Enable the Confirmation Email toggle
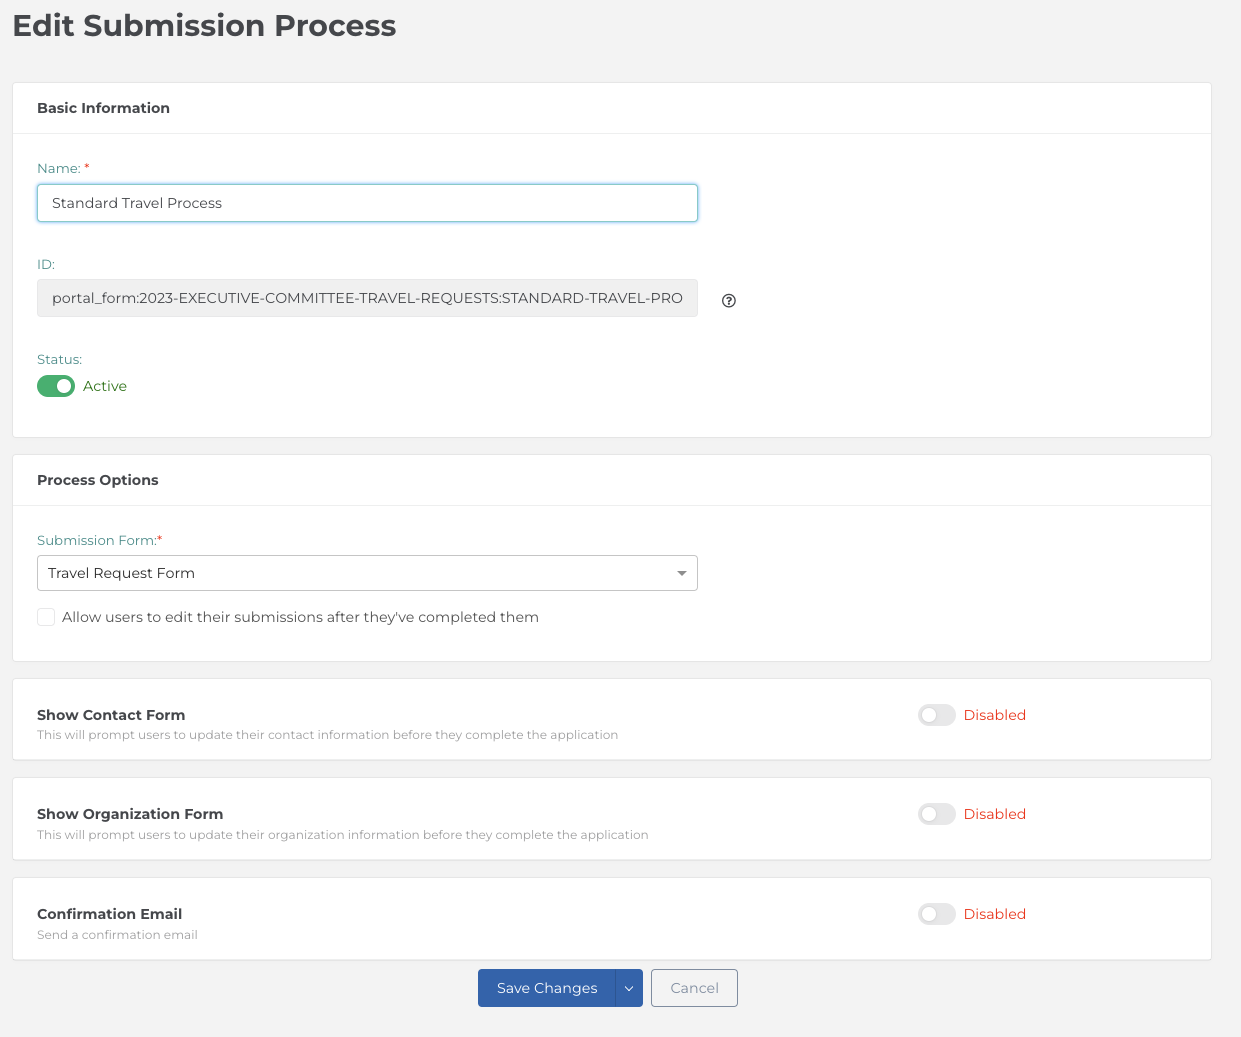 click(937, 914)
